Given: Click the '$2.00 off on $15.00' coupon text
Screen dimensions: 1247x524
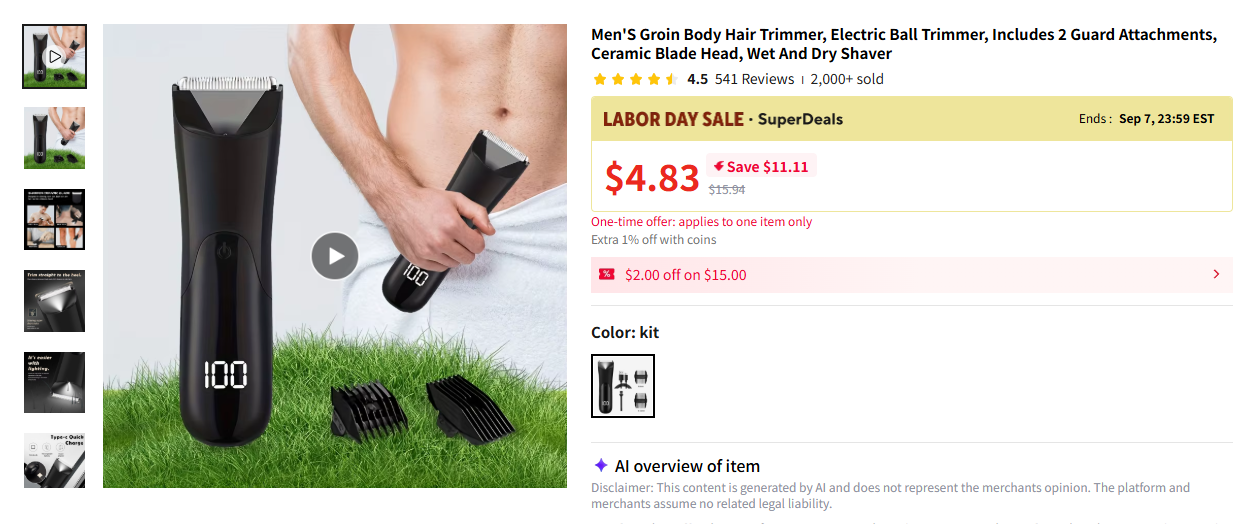Looking at the screenshot, I should coord(686,275).
